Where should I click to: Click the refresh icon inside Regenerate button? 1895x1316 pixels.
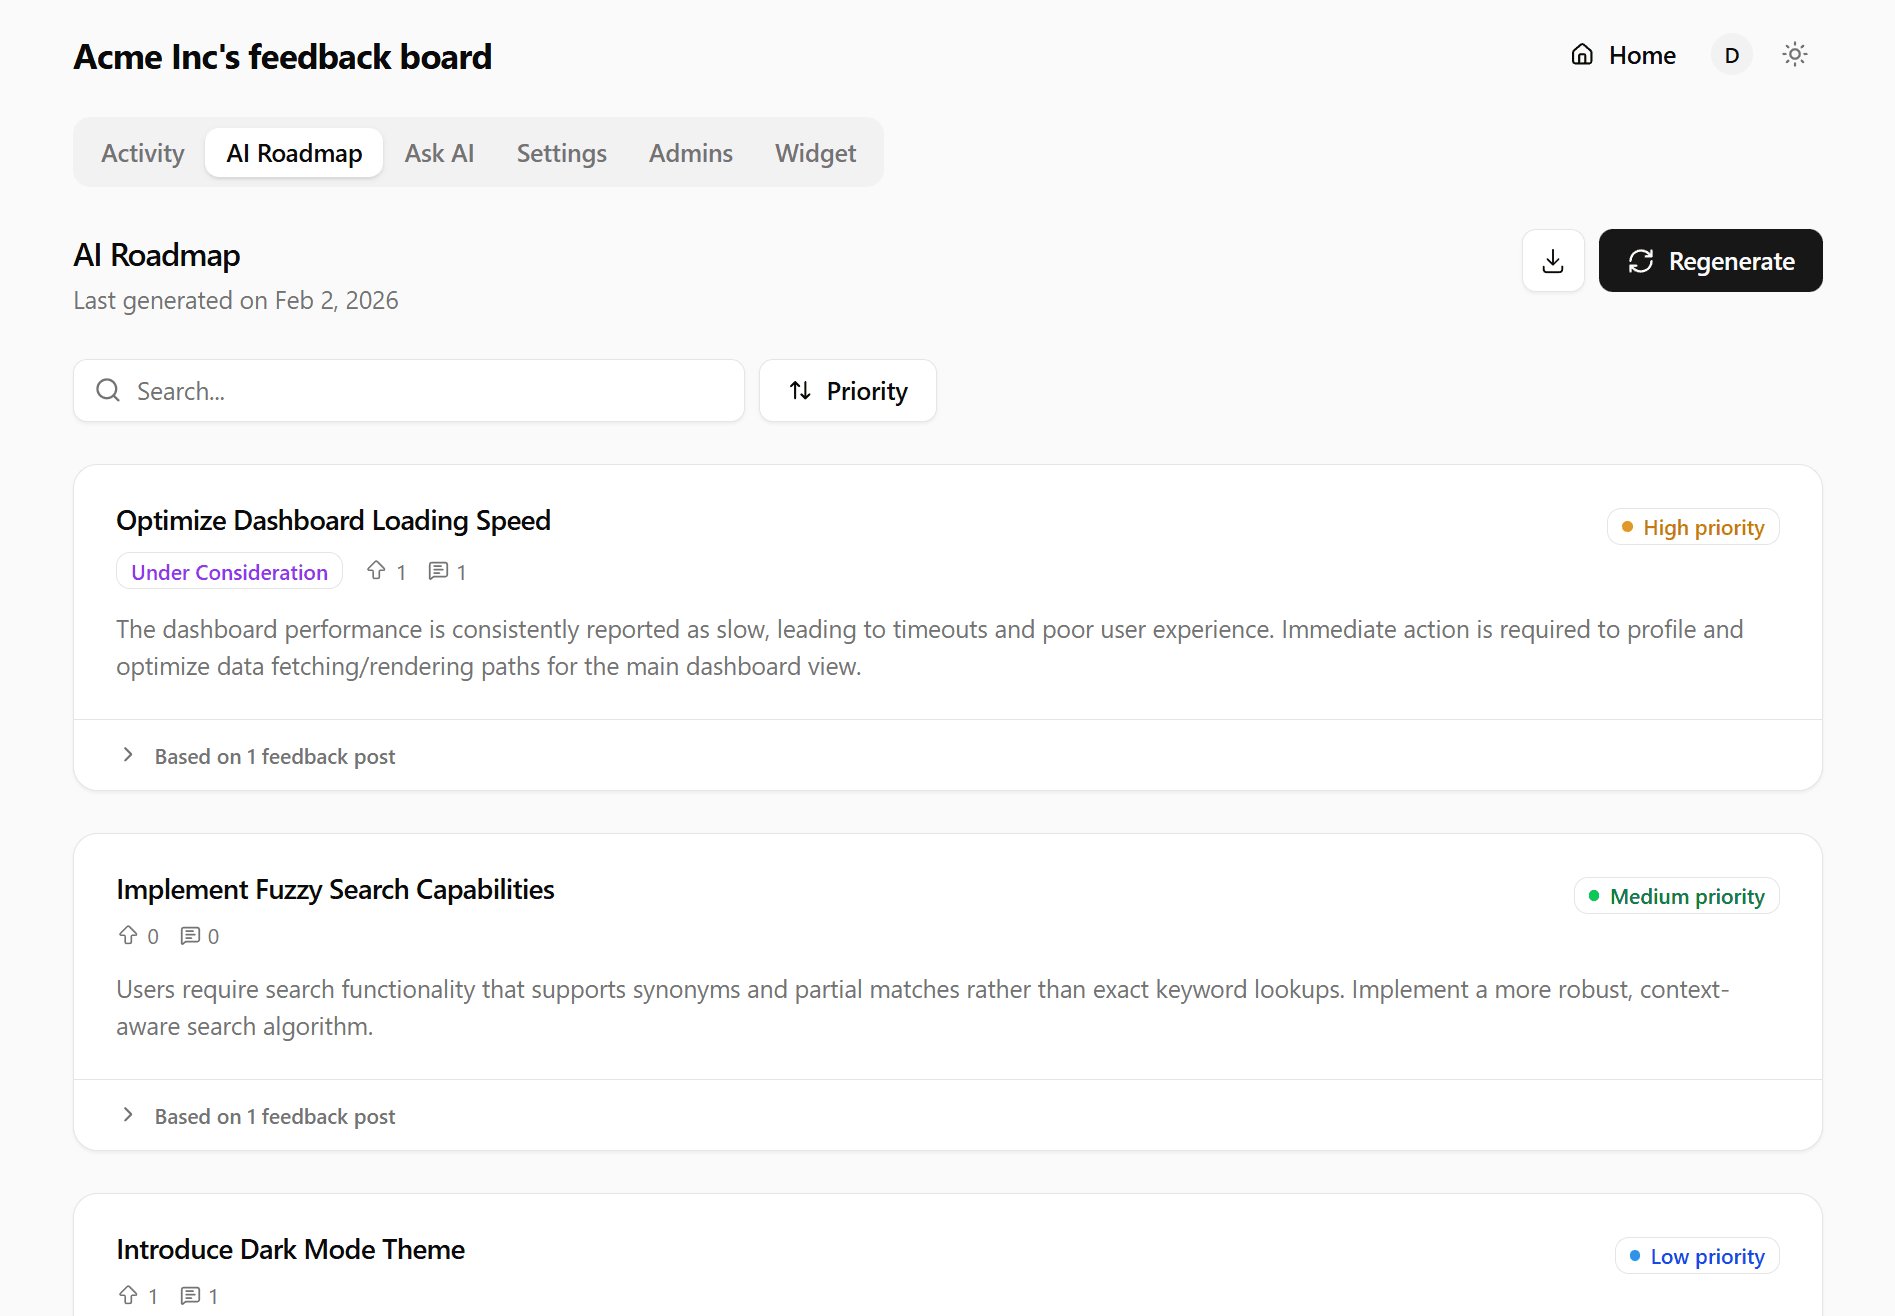[x=1640, y=261]
